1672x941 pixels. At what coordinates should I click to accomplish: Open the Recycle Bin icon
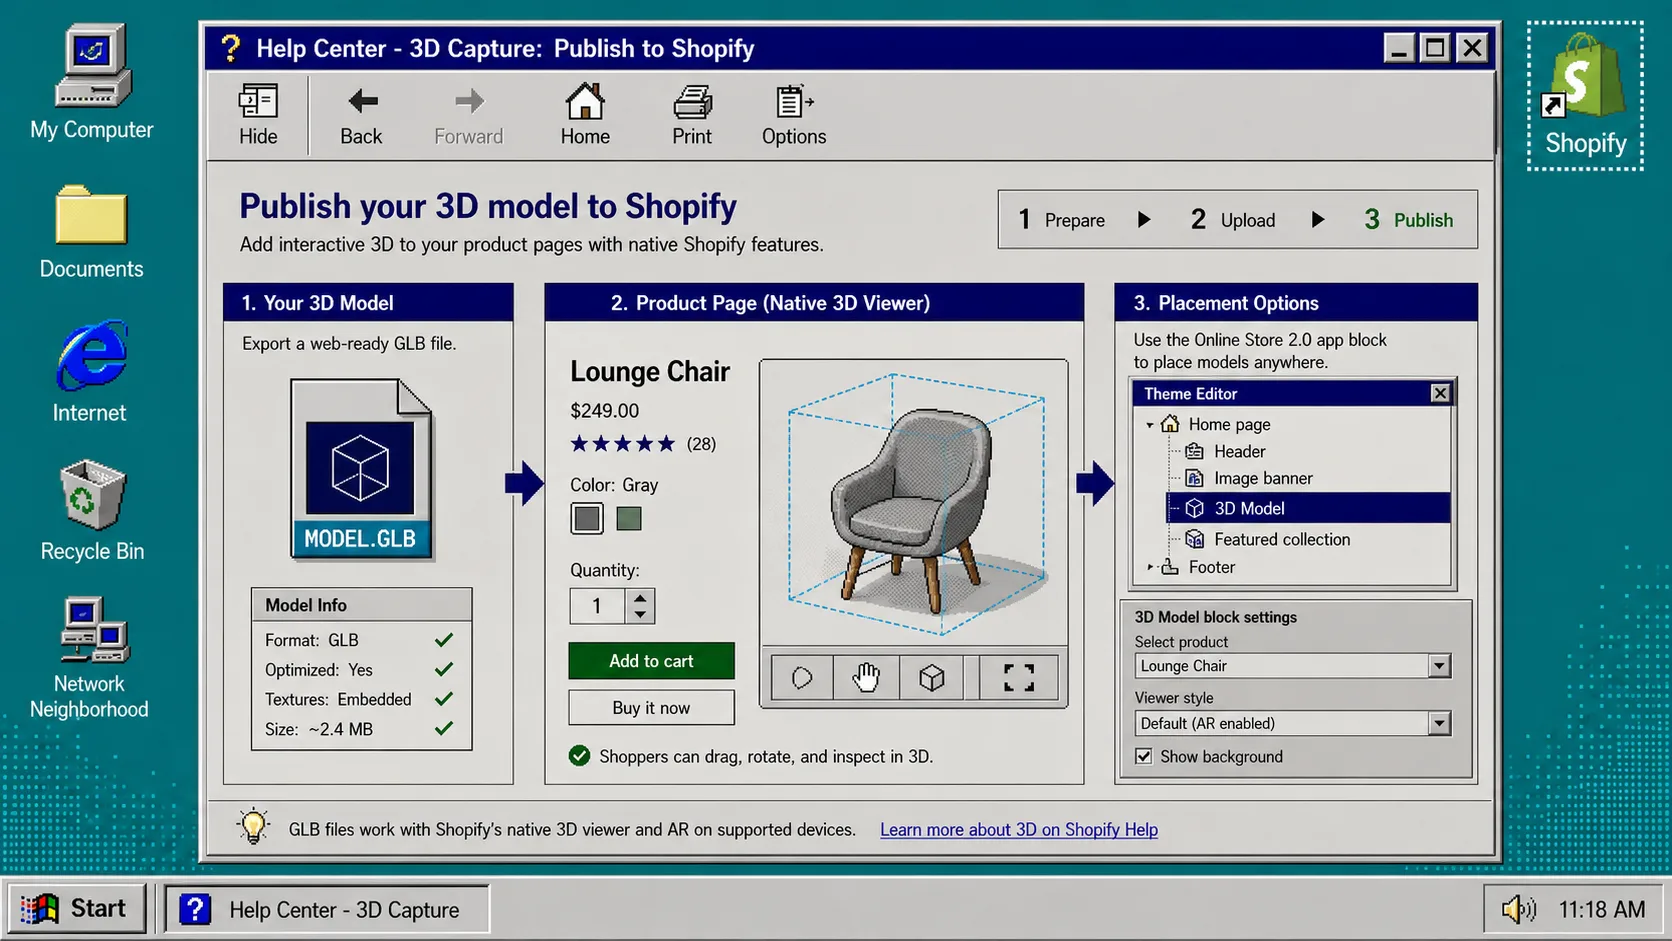click(92, 511)
